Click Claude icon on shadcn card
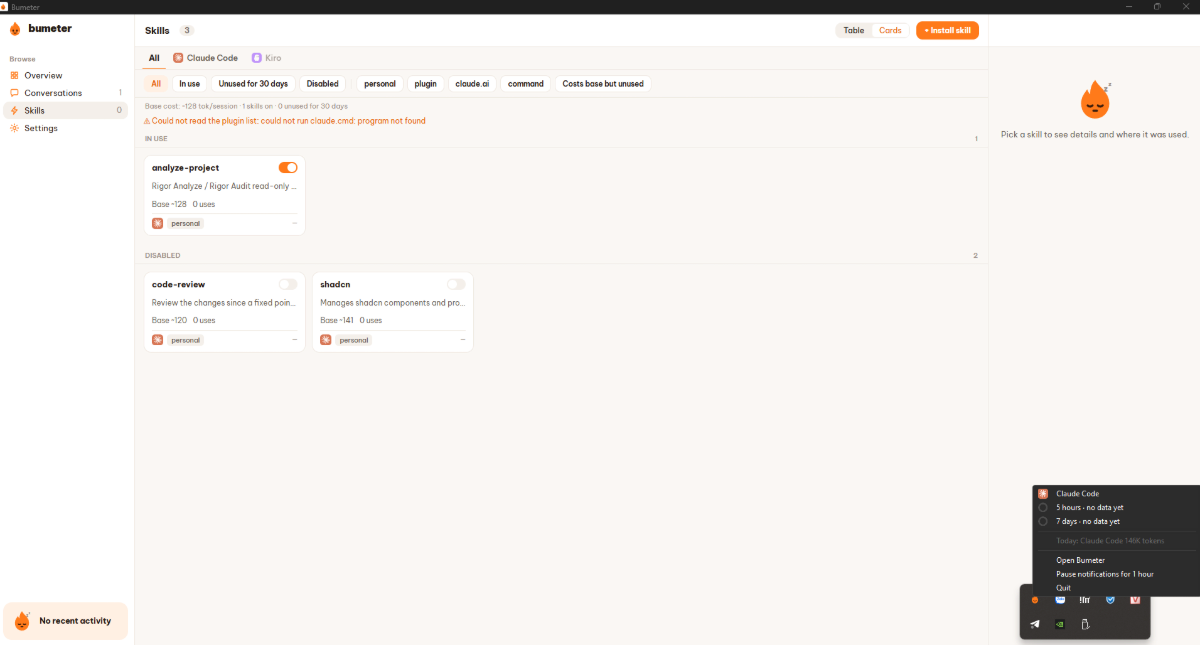The image size is (1200, 645). 325,340
